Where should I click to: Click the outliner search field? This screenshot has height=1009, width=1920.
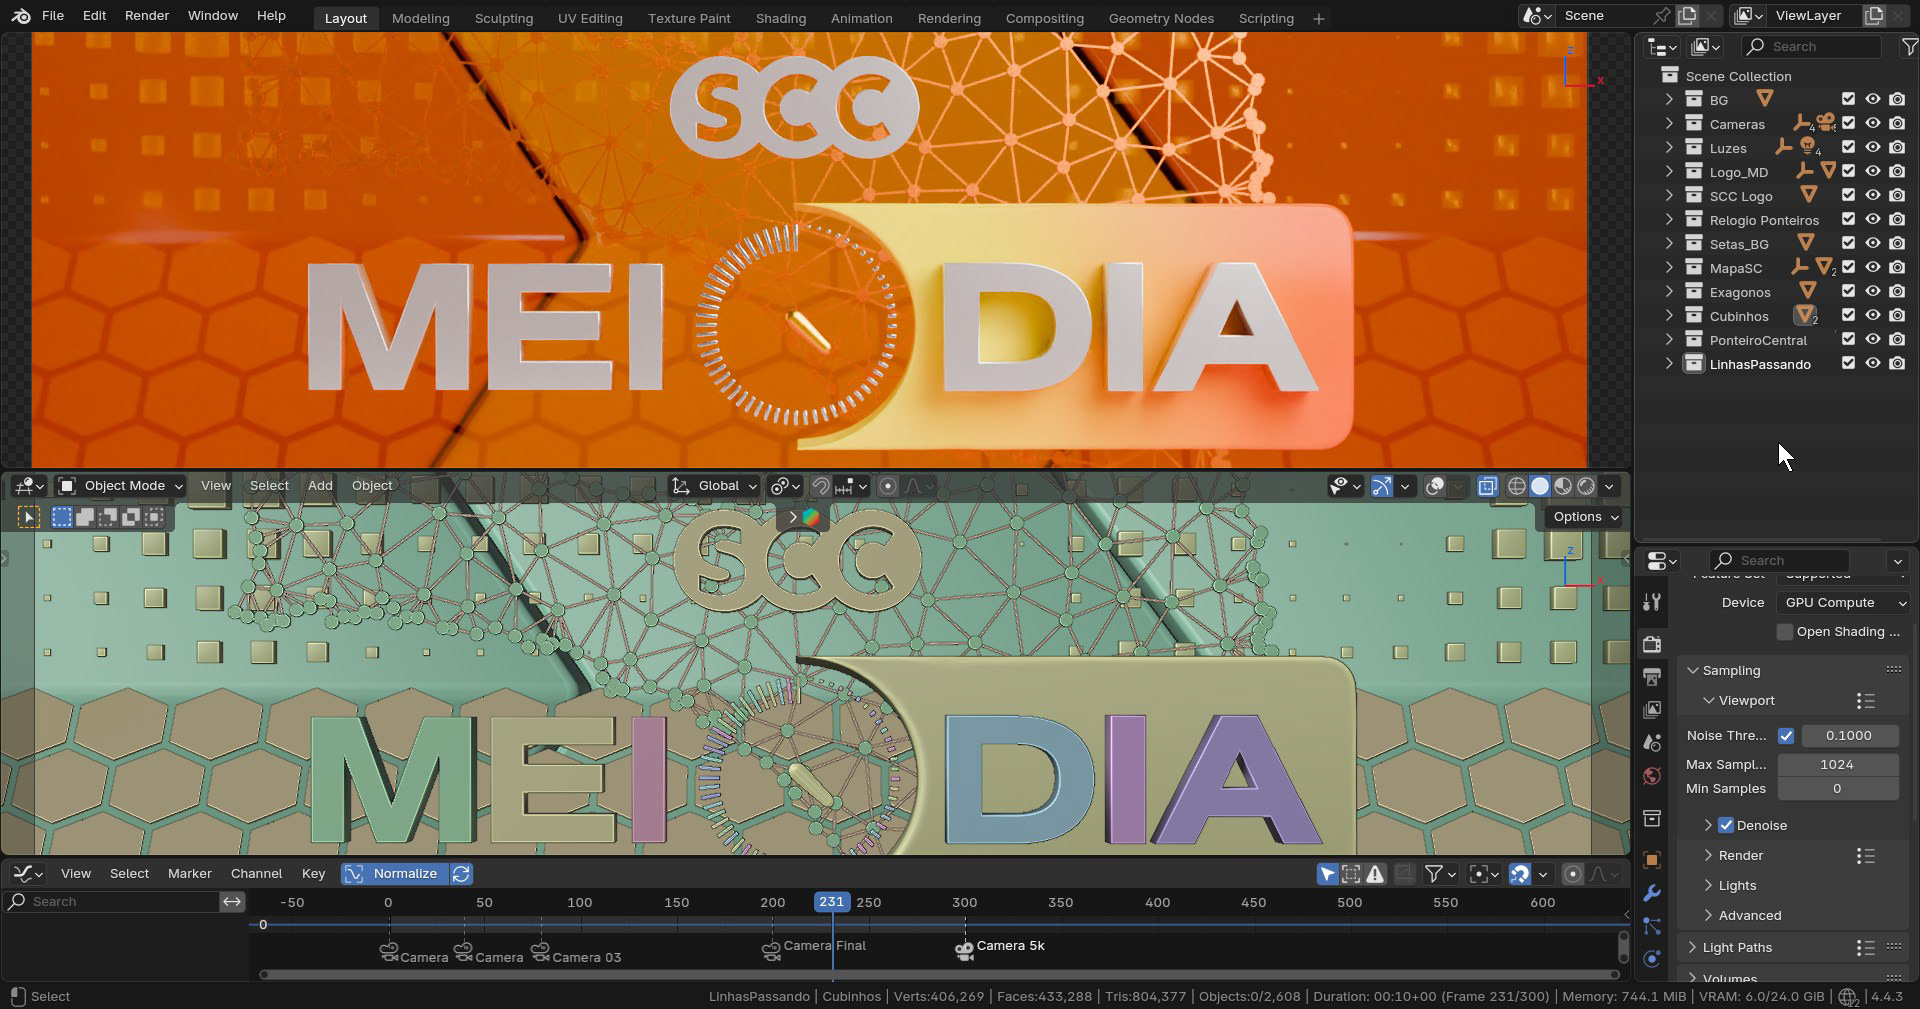1811,47
